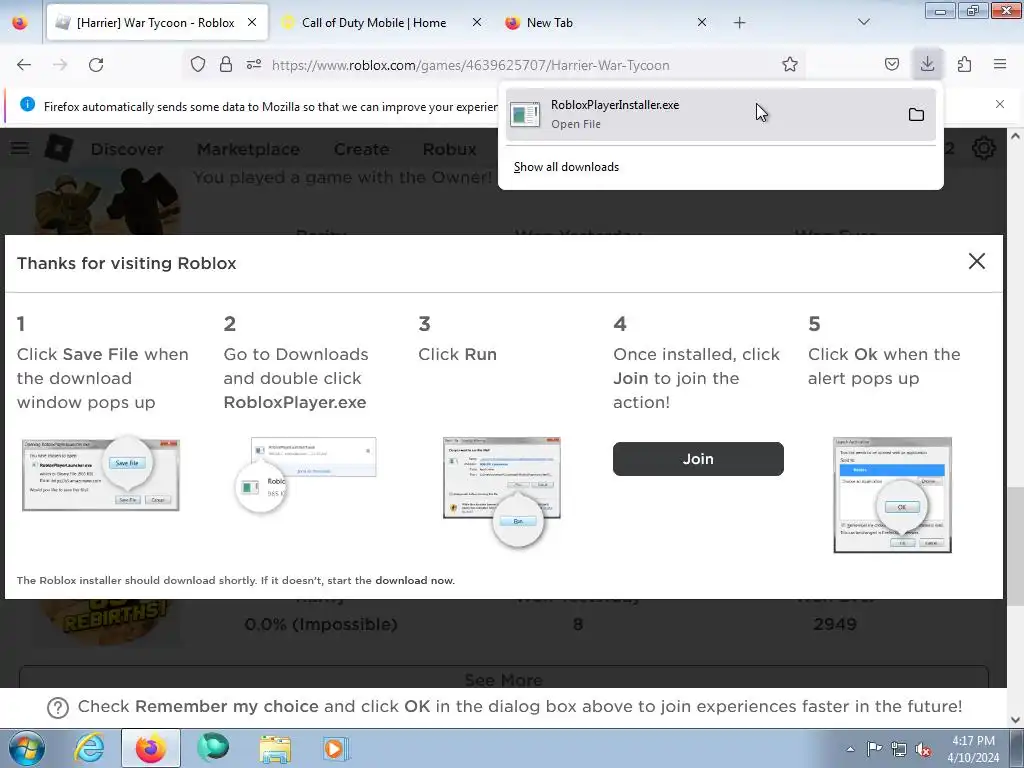Switch to the Harrier War Tycoon tab
1024x768 pixels.
pos(155,22)
